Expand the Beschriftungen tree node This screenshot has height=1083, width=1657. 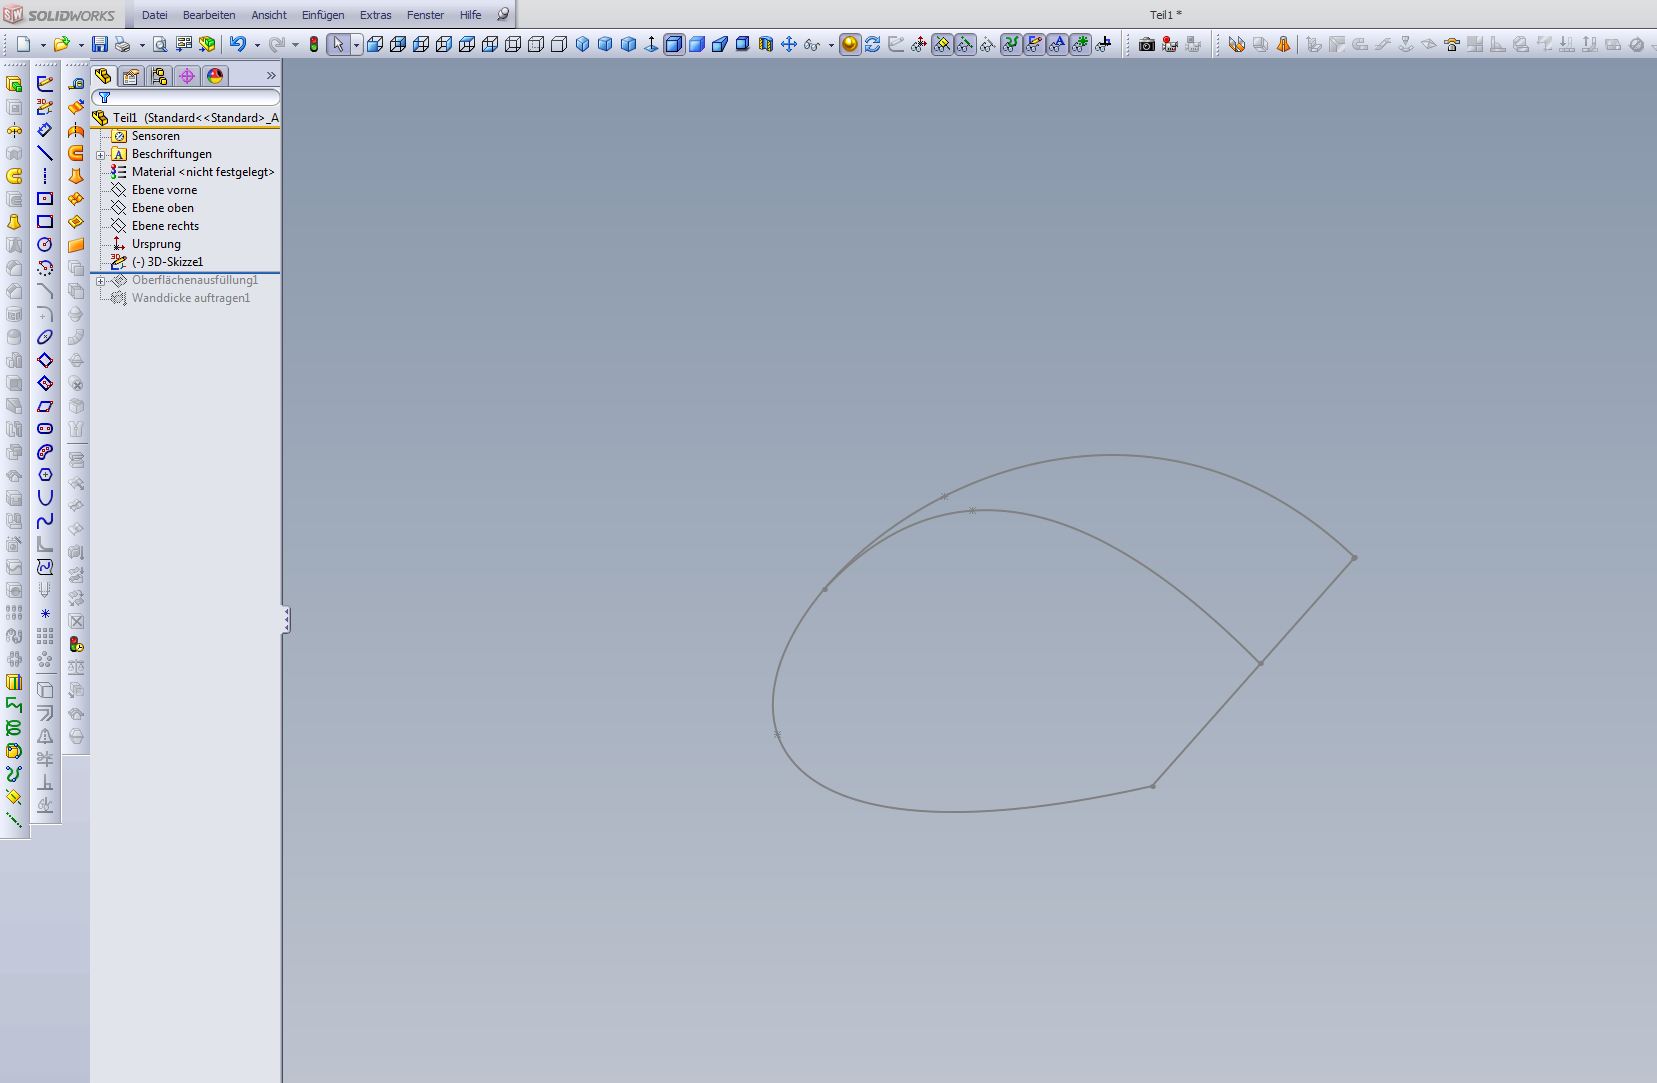pos(101,155)
